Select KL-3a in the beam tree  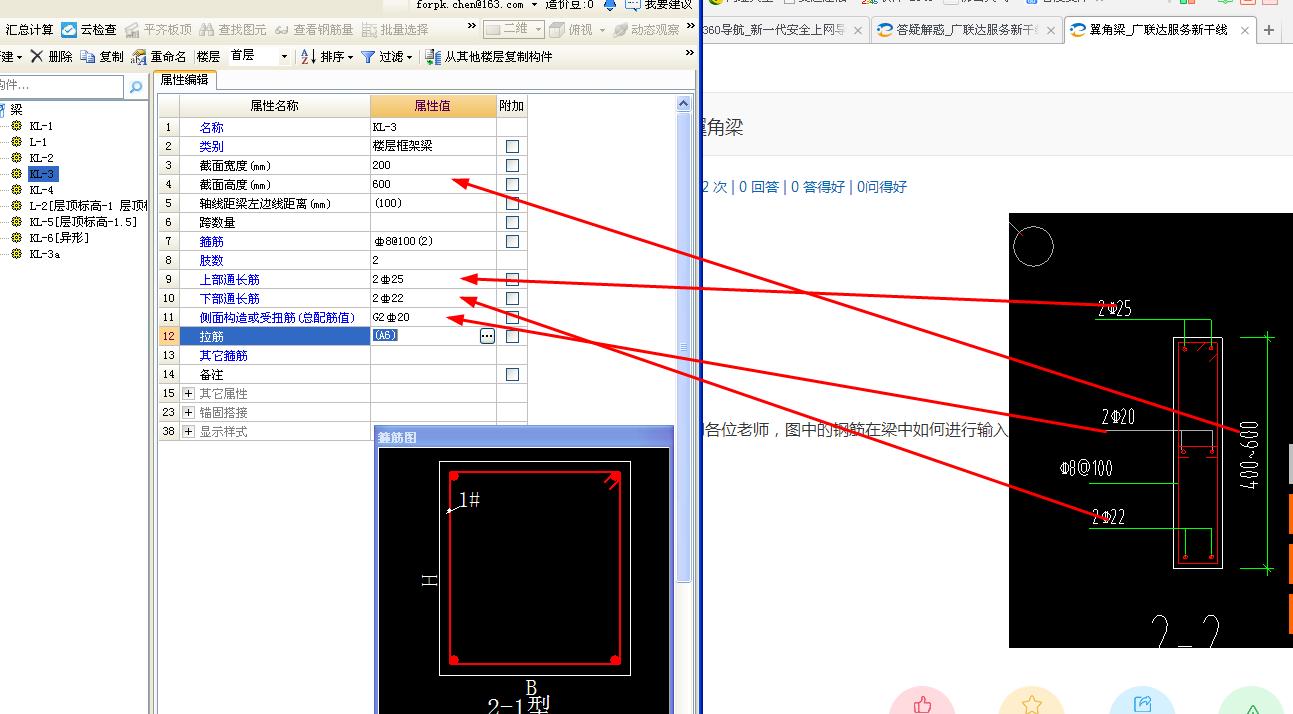pyautogui.click(x=44, y=254)
